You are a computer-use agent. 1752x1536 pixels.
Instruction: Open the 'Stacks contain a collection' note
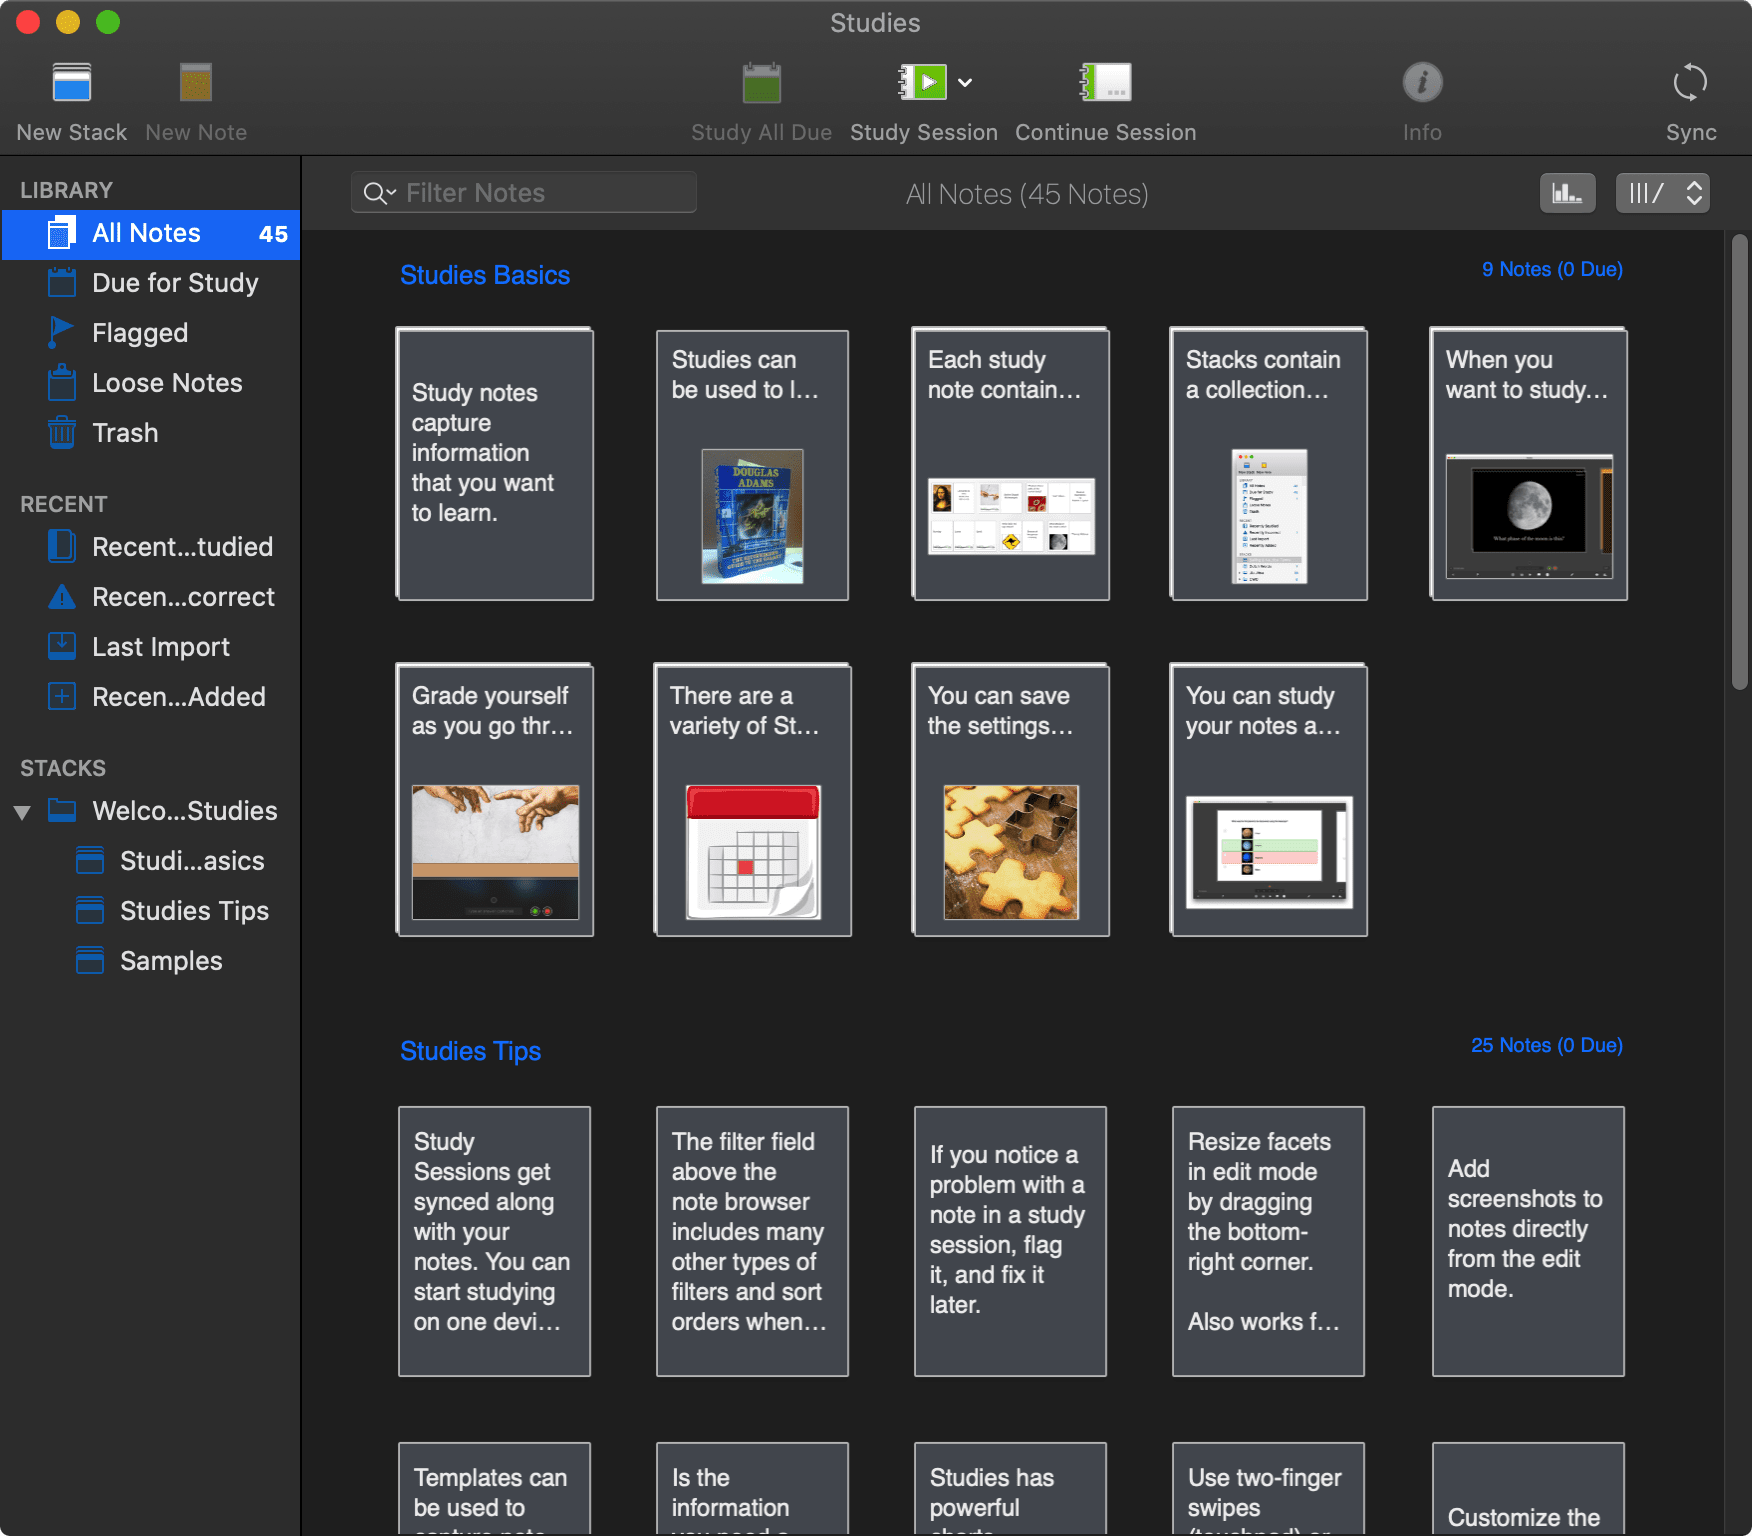(1269, 464)
